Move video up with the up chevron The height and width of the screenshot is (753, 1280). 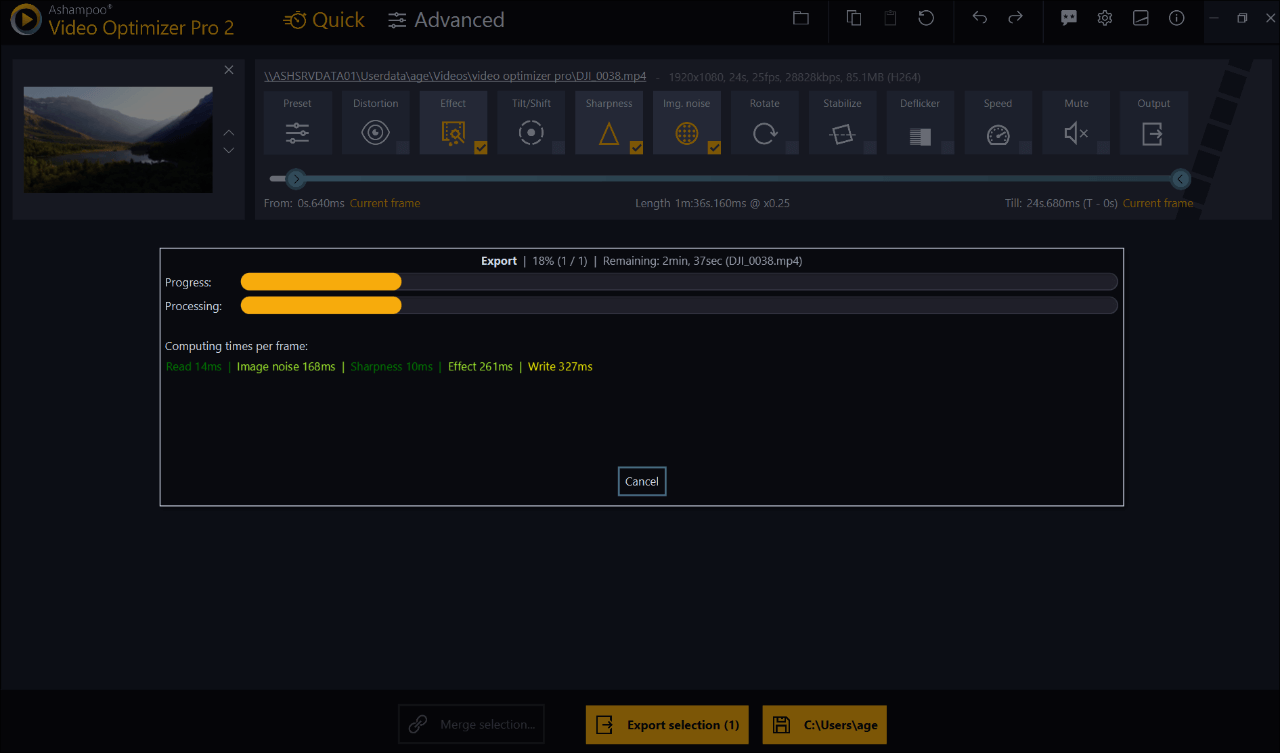[229, 132]
